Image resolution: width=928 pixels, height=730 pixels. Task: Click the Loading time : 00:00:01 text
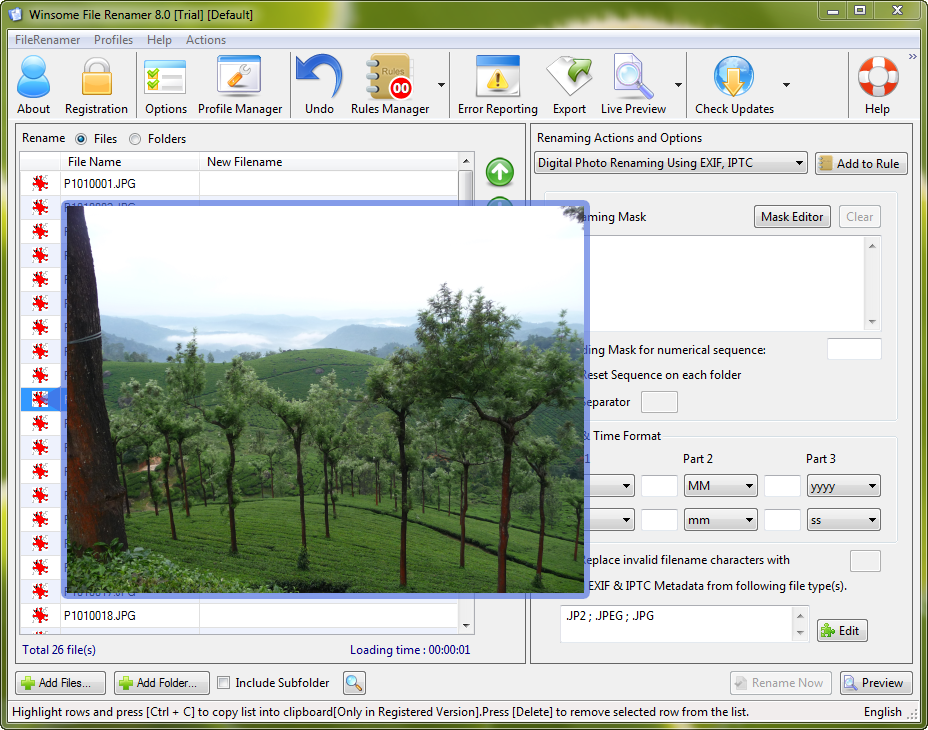[410, 649]
